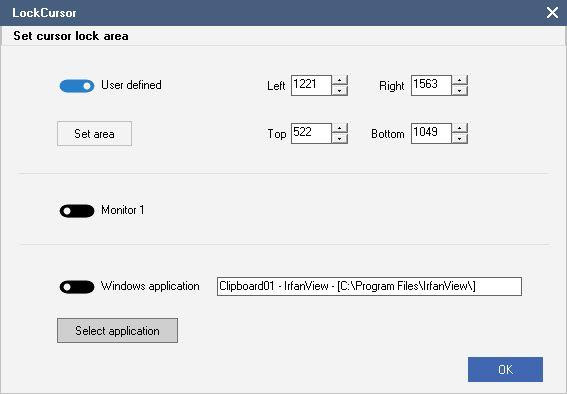
Task: Increase the Right value with up arrow
Action: click(x=460, y=80)
